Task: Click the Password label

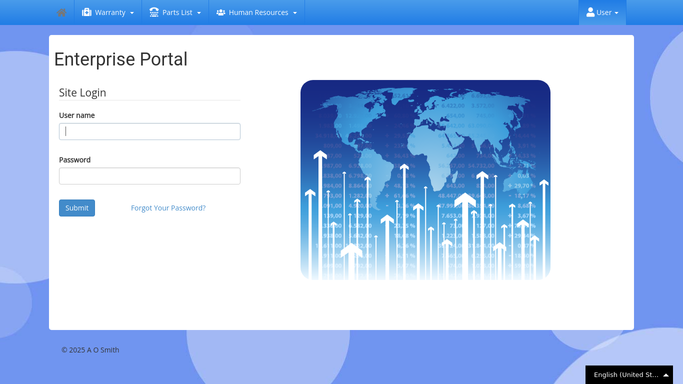Action: 75,160
